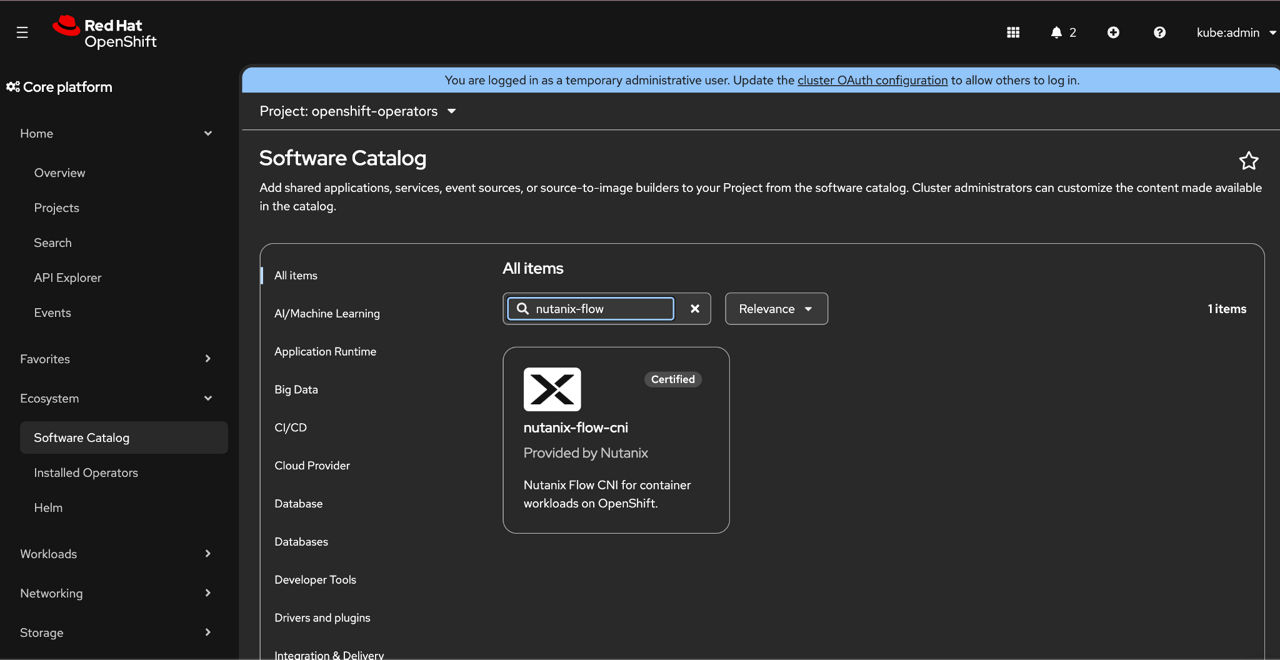Viewport: 1280px width, 660px height.
Task: Clear the nutanix-flow search text
Action: coord(695,309)
